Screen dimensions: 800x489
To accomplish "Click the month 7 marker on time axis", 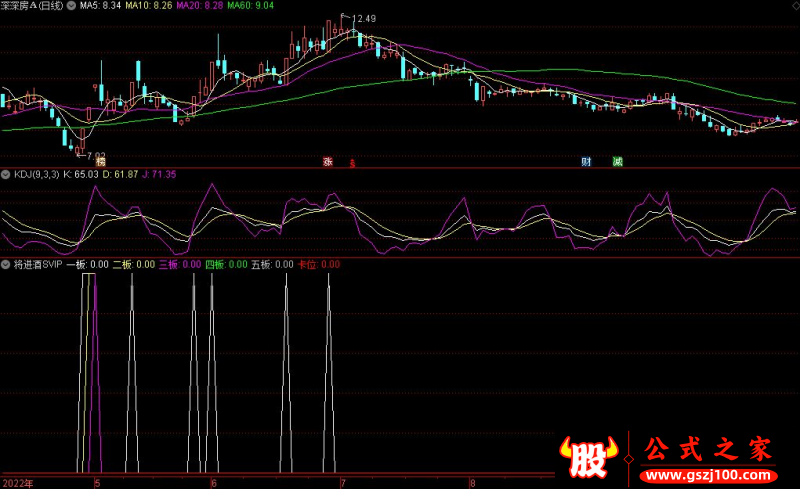I will click(342, 482).
